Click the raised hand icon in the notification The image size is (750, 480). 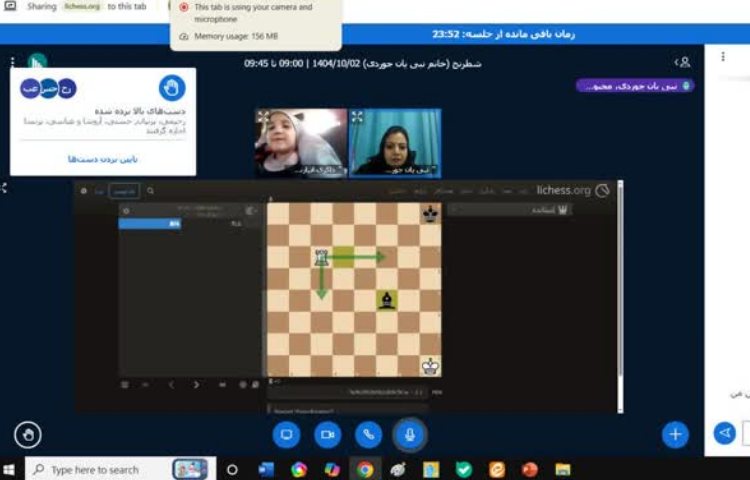[172, 88]
